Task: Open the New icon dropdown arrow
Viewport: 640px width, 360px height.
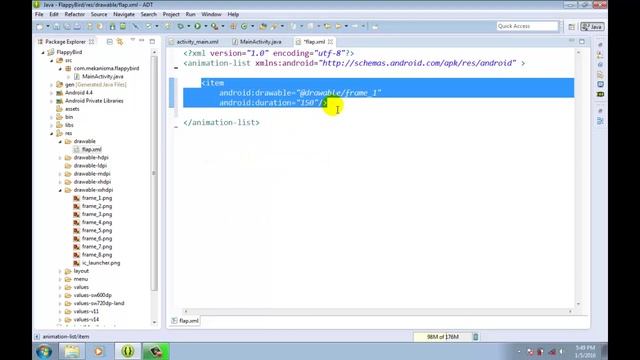Action: 48,27
